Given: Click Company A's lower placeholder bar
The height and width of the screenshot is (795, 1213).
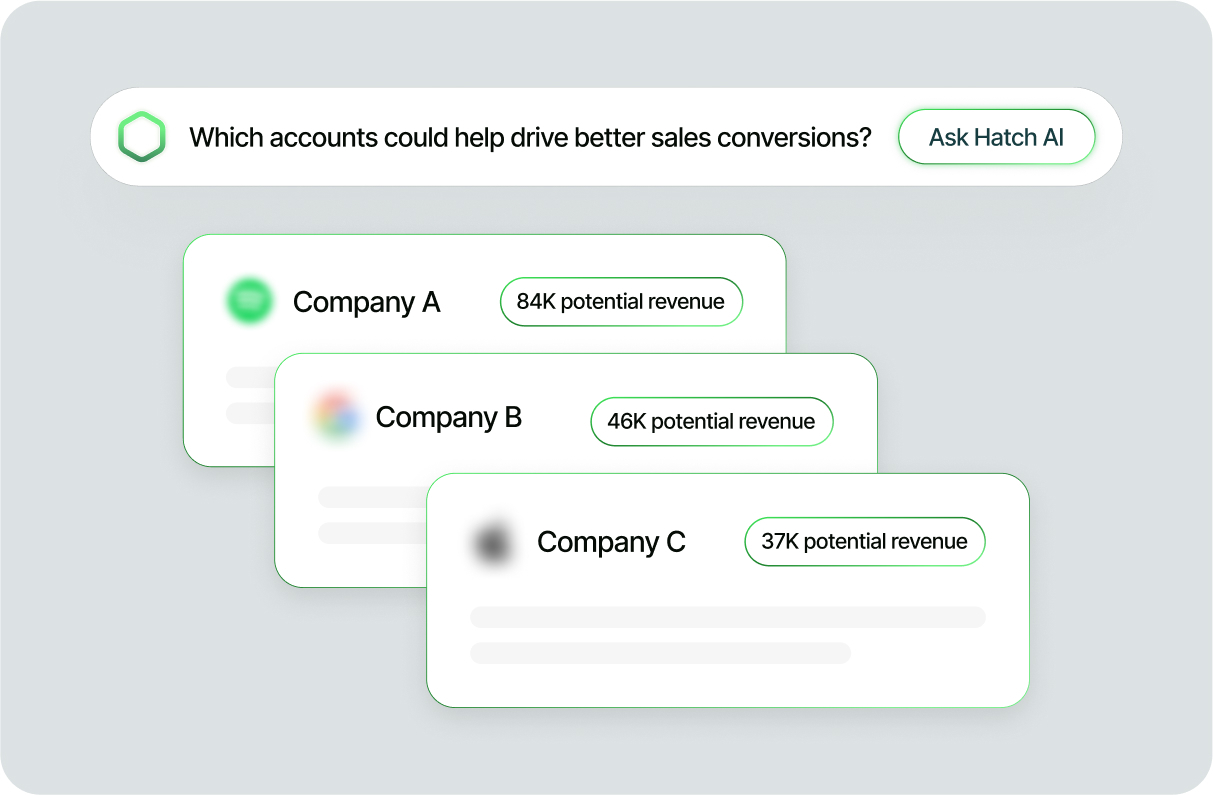Looking at the screenshot, I should [251, 413].
